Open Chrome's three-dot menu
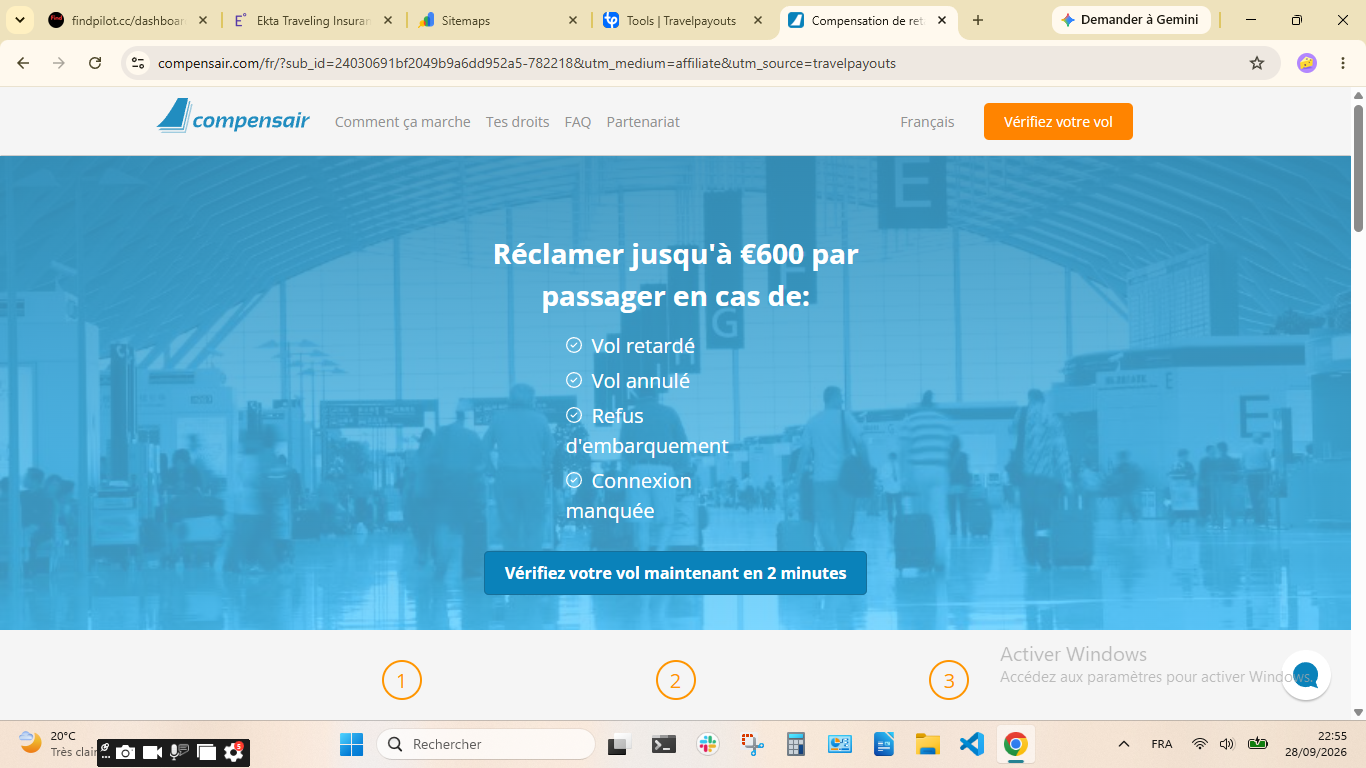The width and height of the screenshot is (1366, 768). (x=1341, y=63)
